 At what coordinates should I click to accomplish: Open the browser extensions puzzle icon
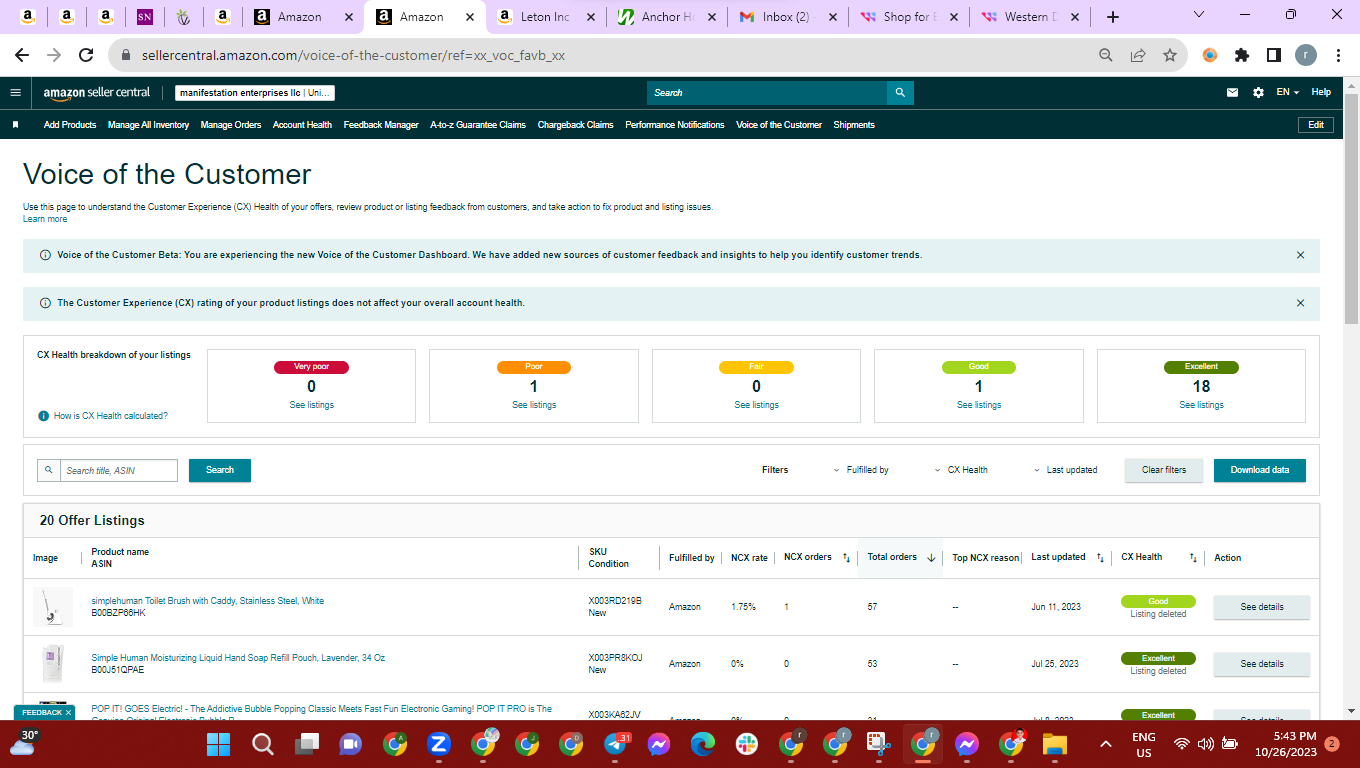click(x=1242, y=55)
